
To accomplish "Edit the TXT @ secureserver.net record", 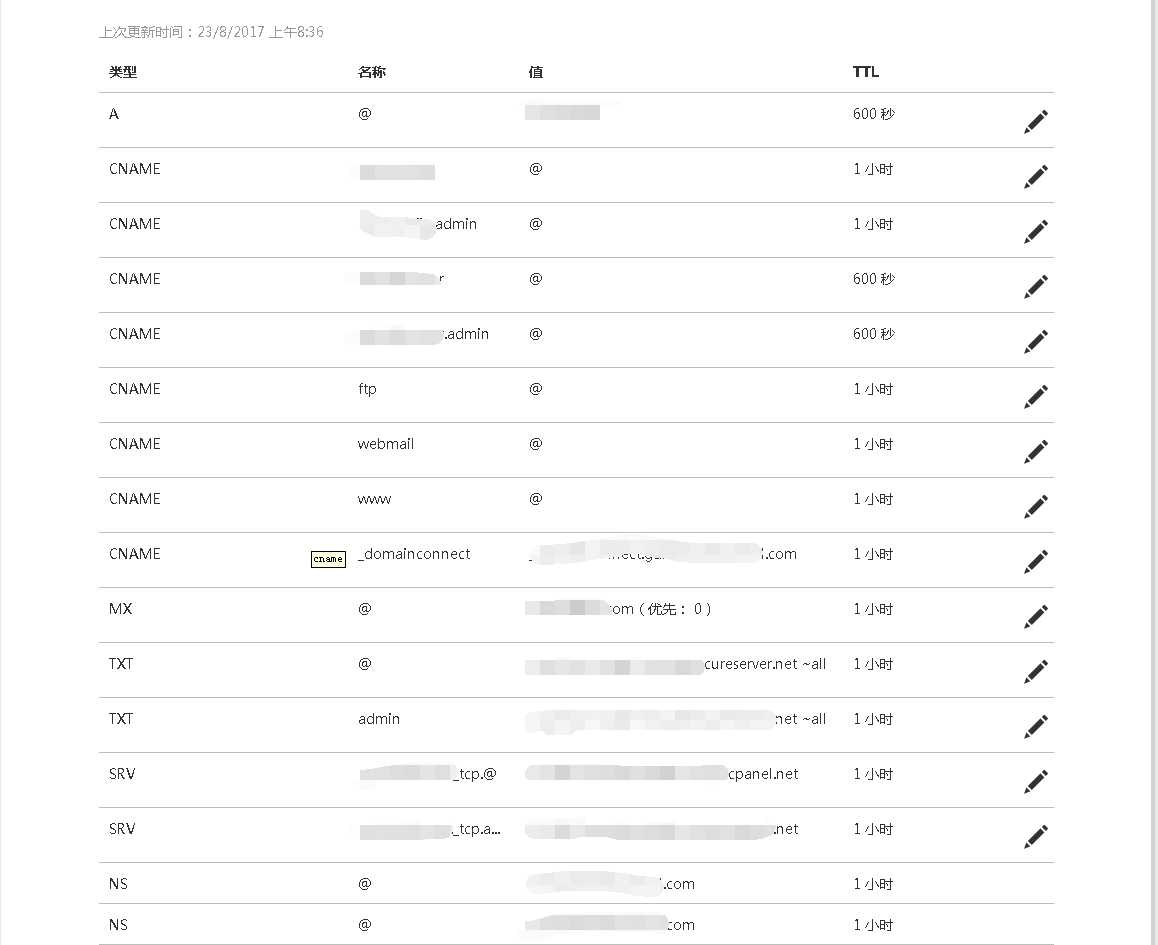I will coord(1035,672).
